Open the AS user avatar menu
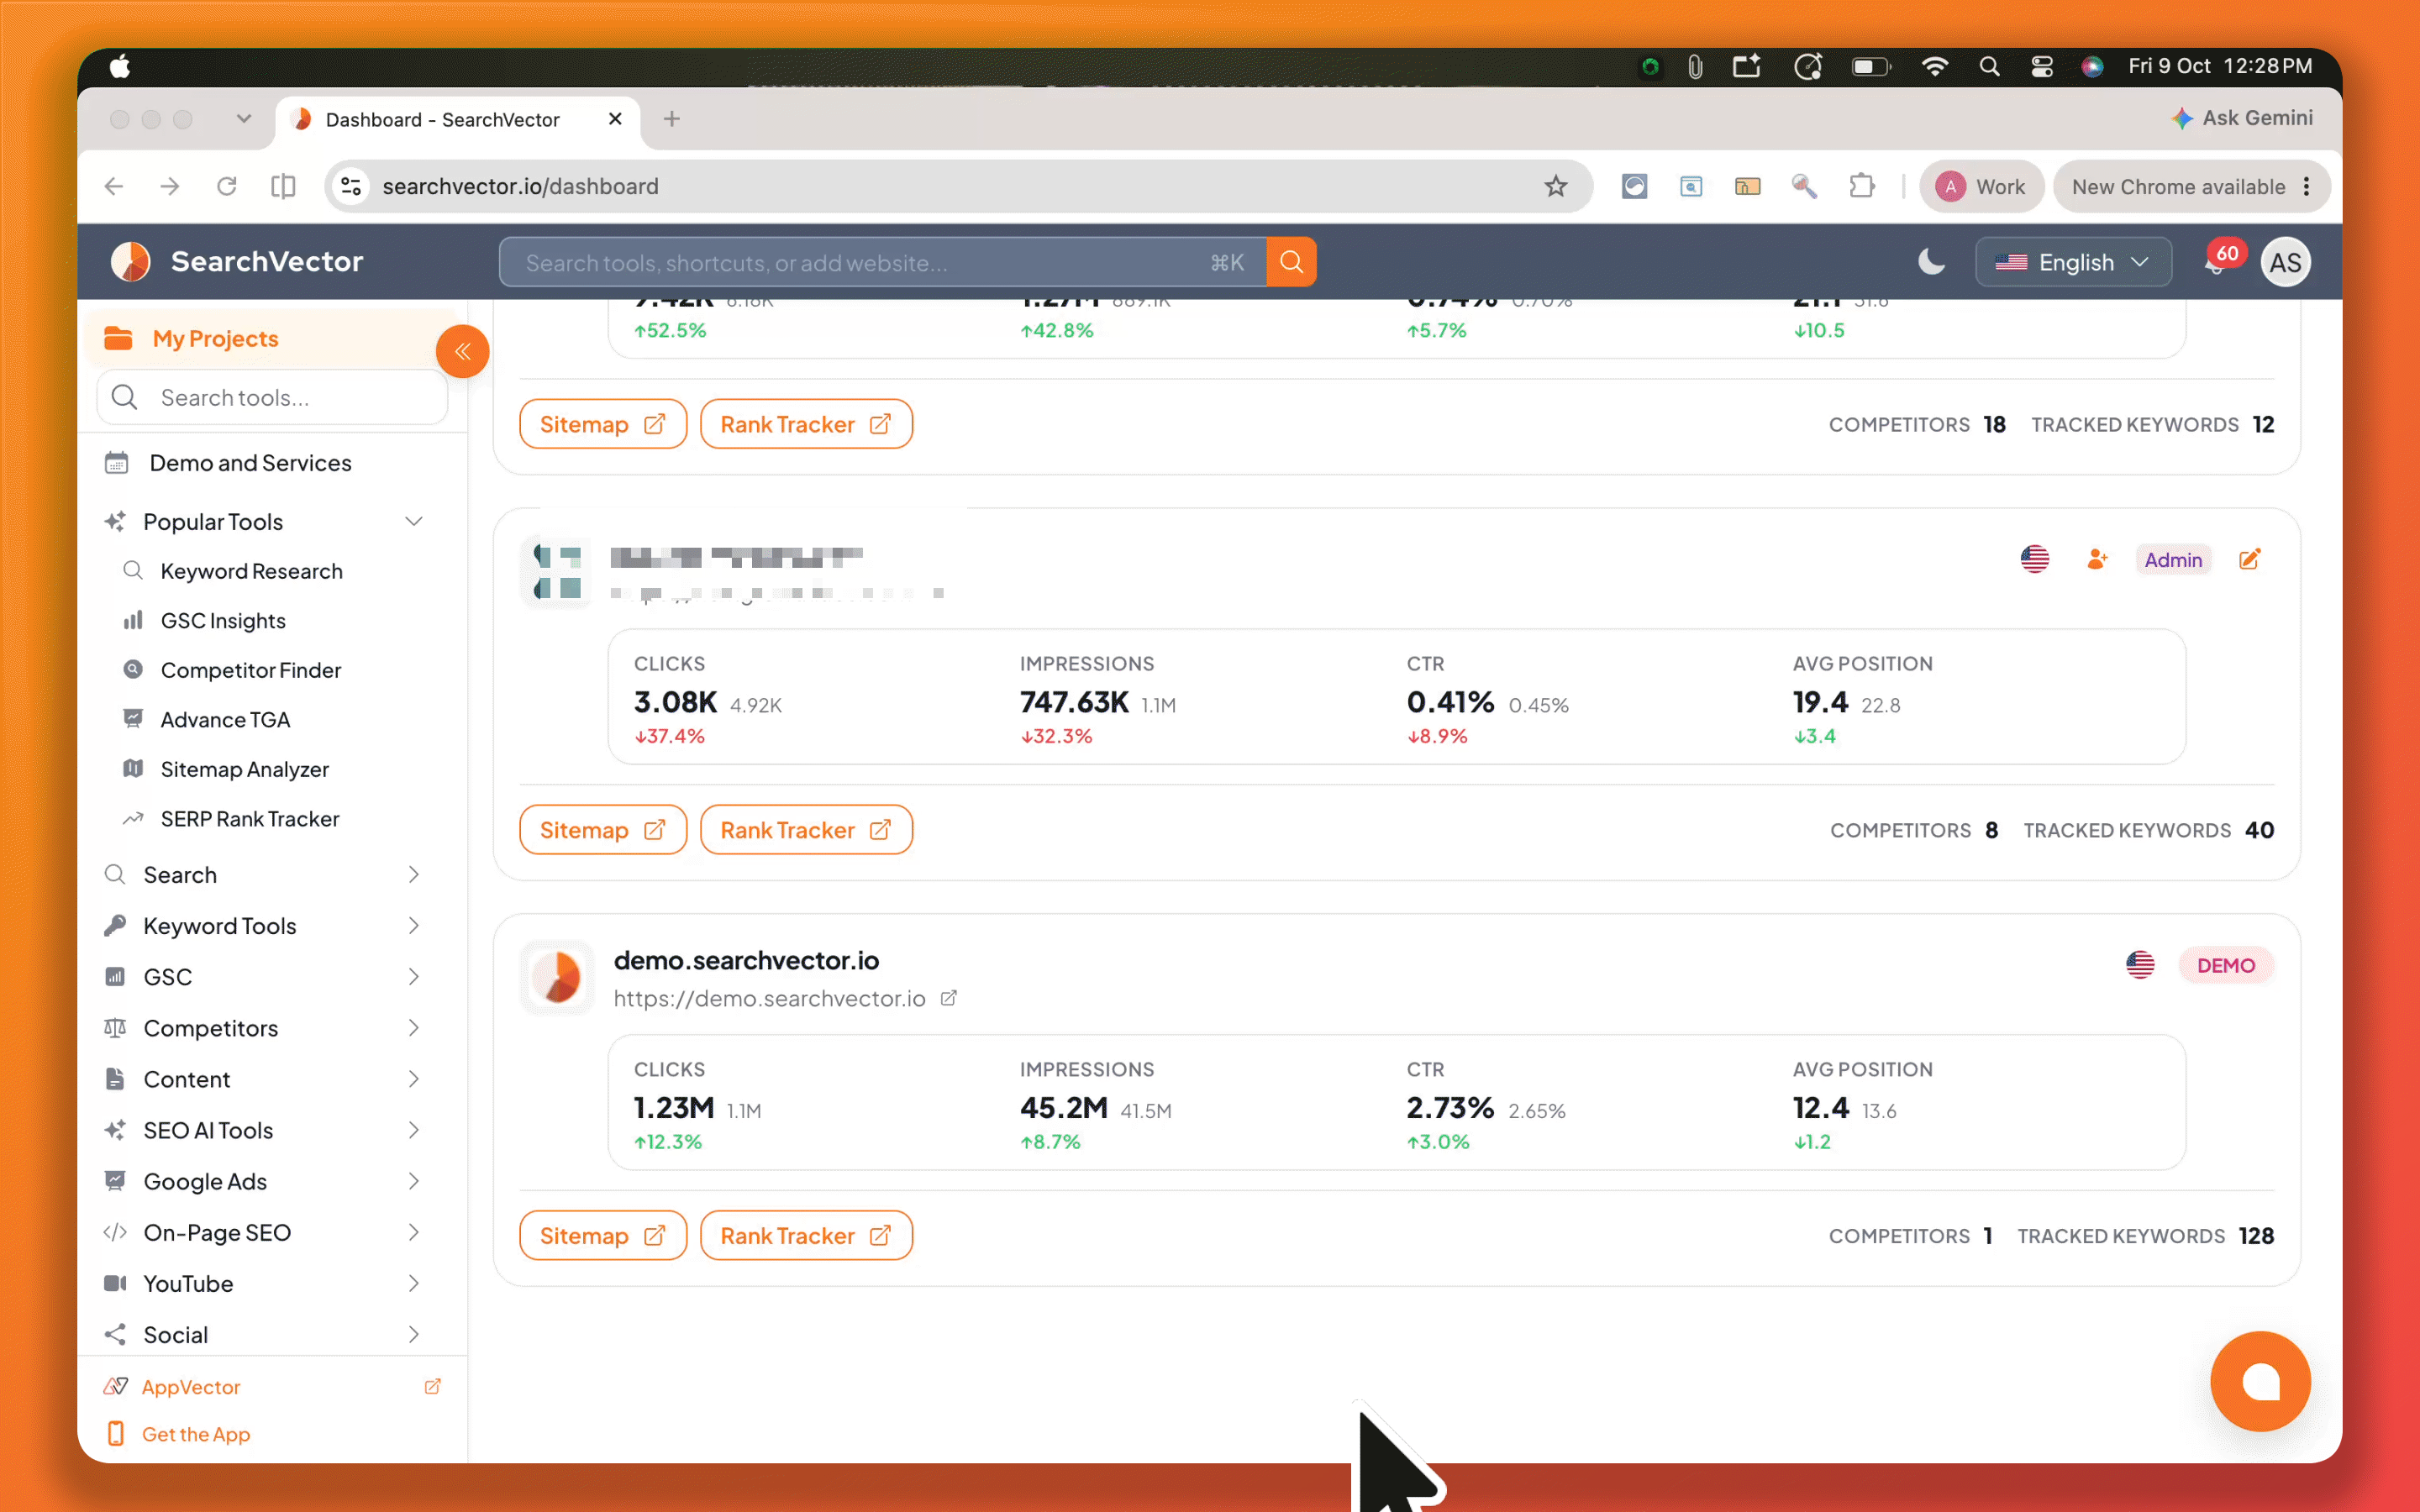 click(x=2285, y=262)
